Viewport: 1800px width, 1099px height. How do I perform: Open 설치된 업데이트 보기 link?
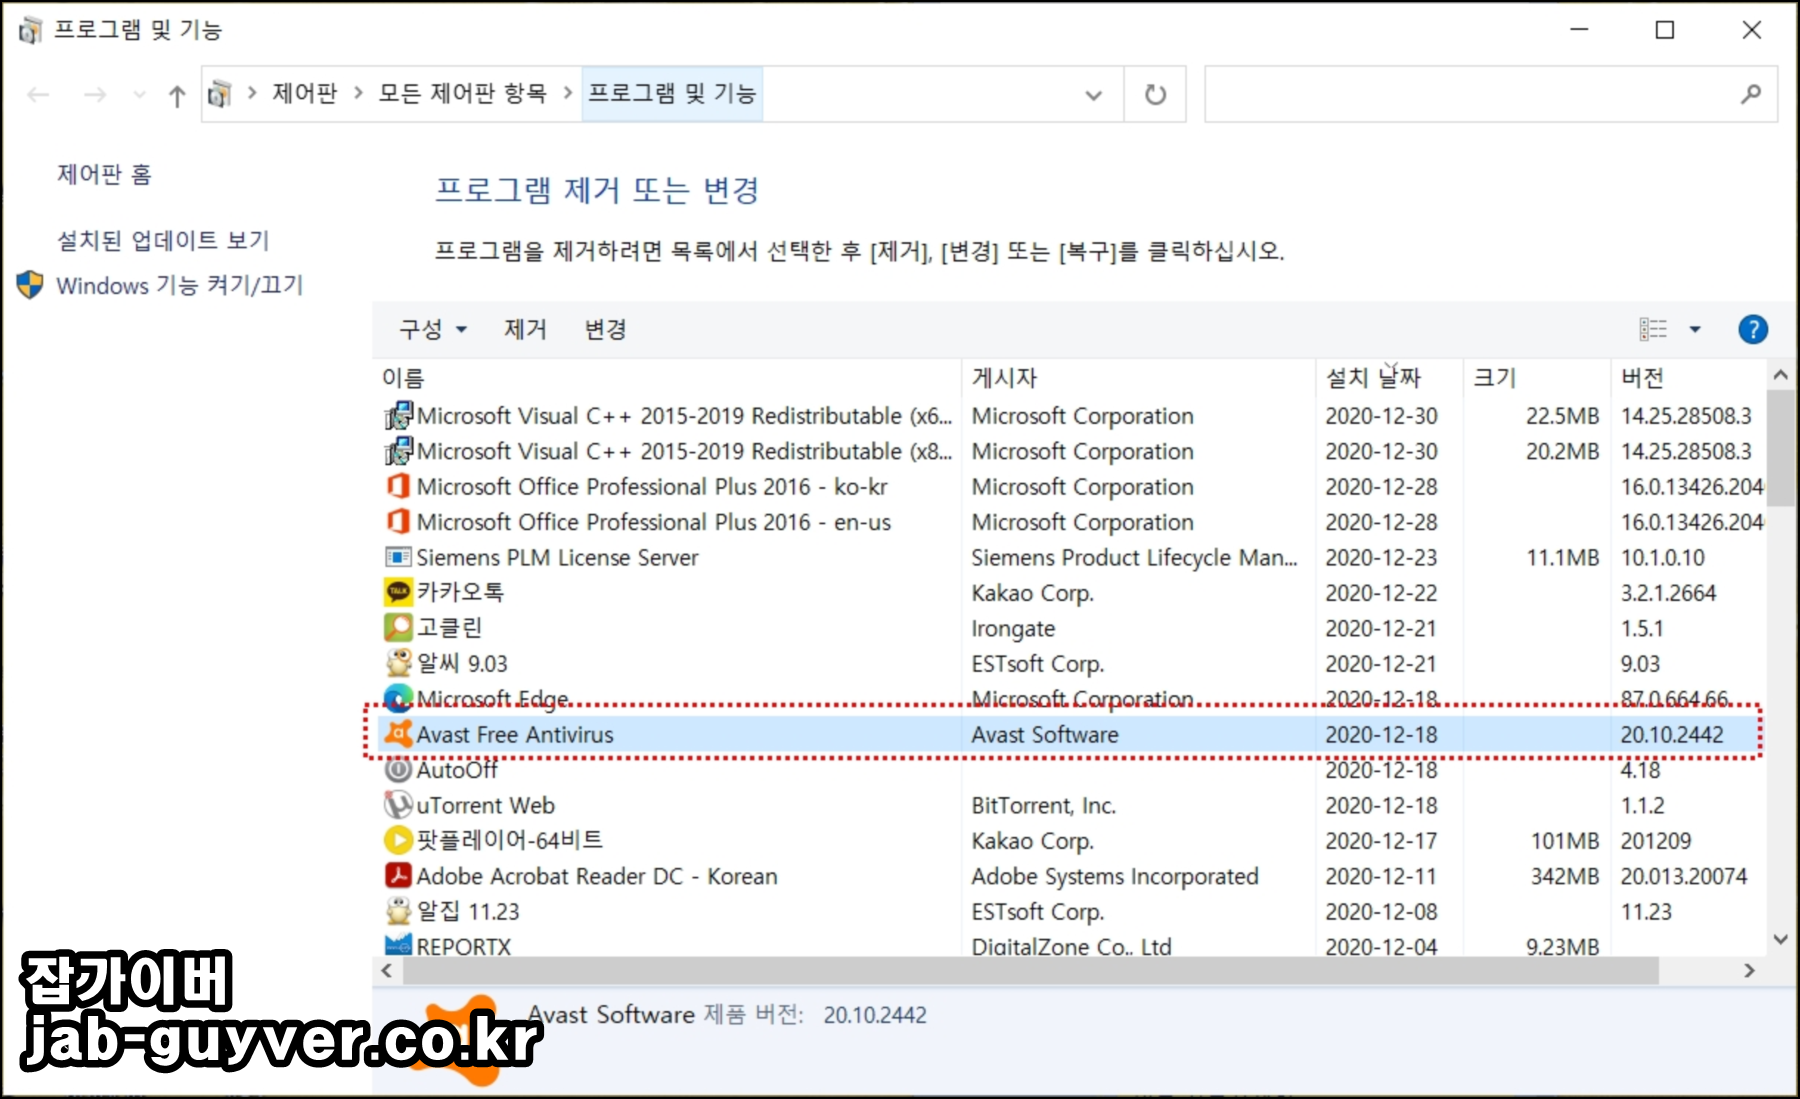[x=163, y=240]
